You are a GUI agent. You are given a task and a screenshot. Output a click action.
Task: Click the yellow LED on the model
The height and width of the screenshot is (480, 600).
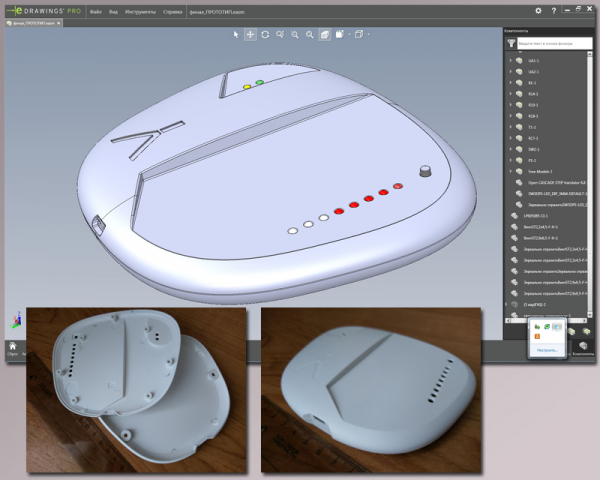247,87
